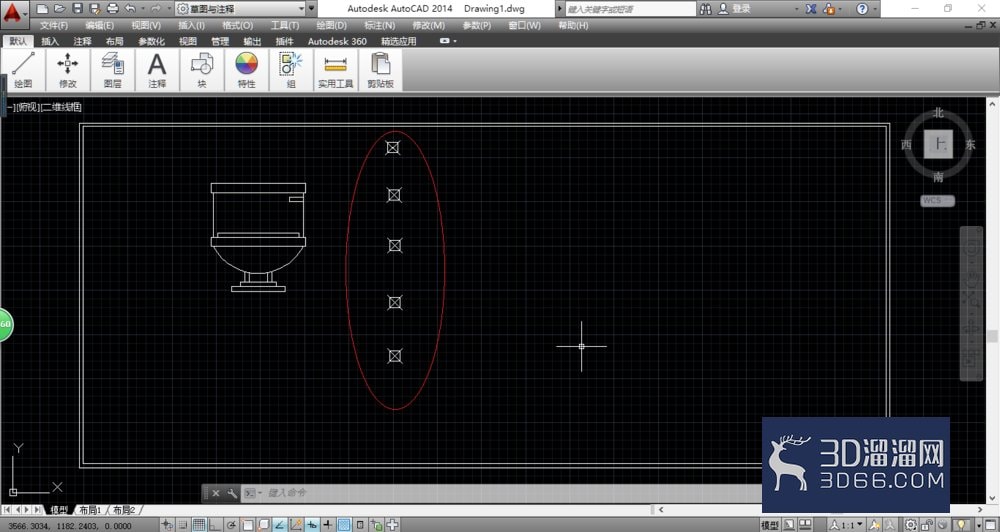Open the 块 (Block) ribbon panel
Viewport: 1000px width, 532px height.
[202, 70]
